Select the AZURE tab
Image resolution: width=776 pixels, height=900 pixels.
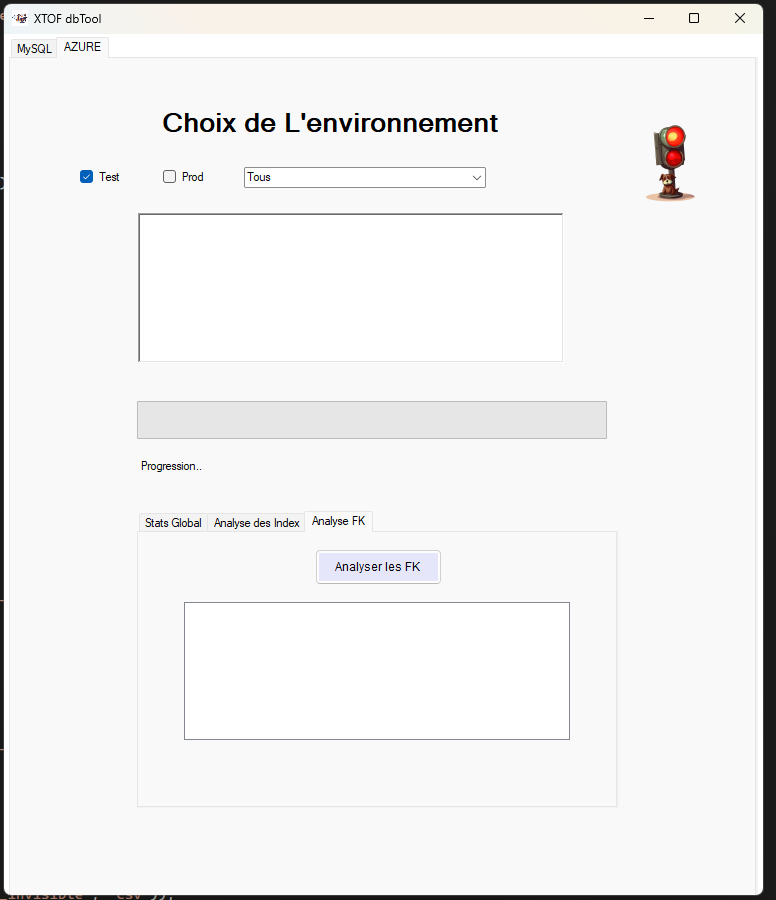pyautogui.click(x=83, y=47)
